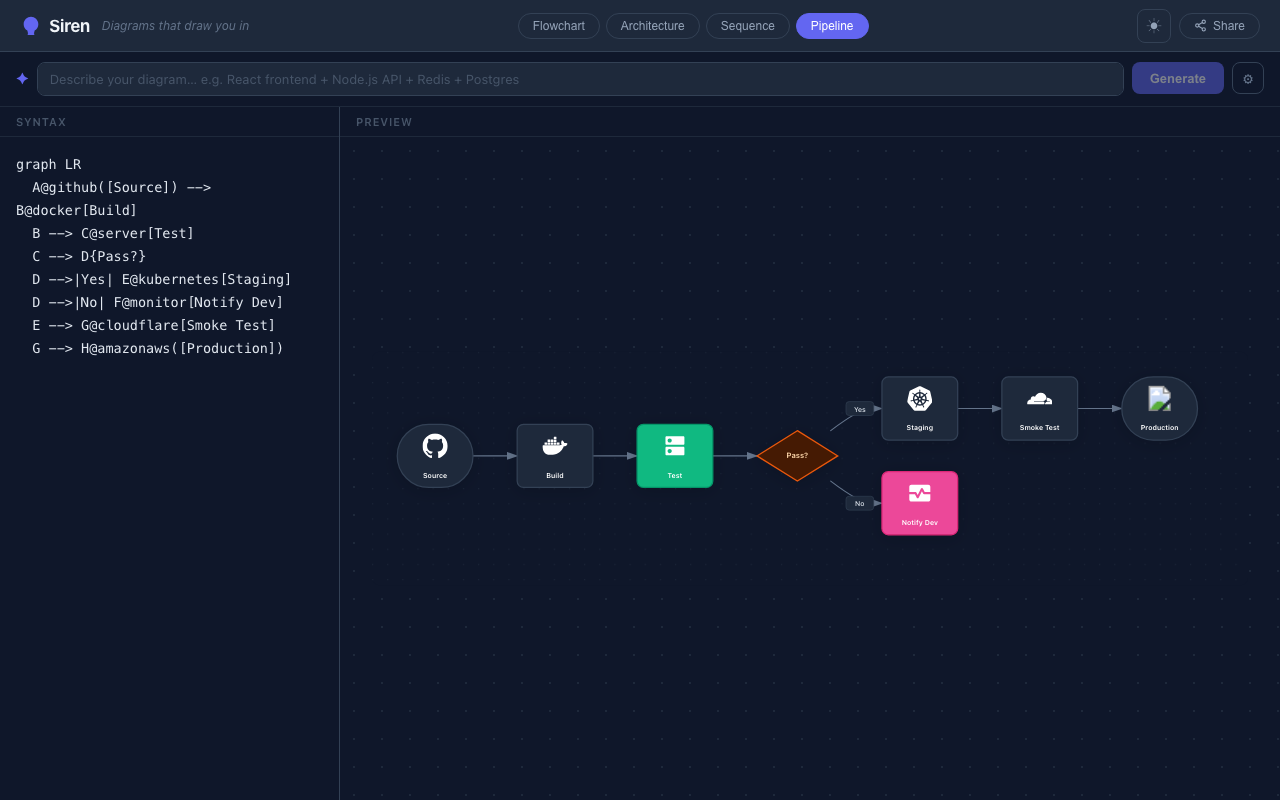Screen dimensions: 1280x800
Task: Click the 'Test' node label
Action: [675, 475]
